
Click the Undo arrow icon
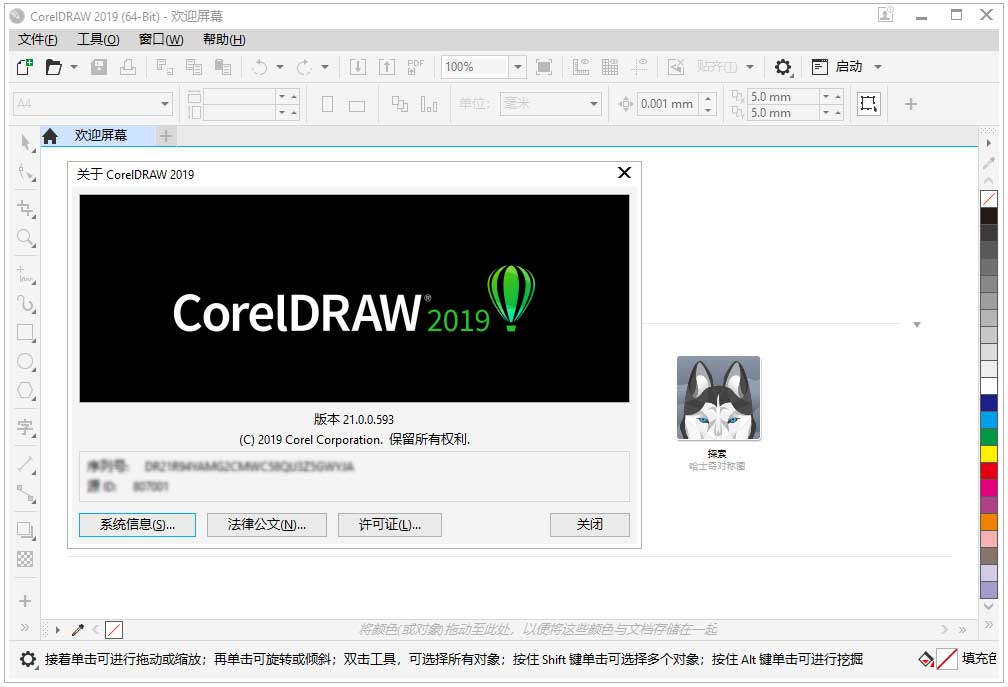click(x=260, y=67)
